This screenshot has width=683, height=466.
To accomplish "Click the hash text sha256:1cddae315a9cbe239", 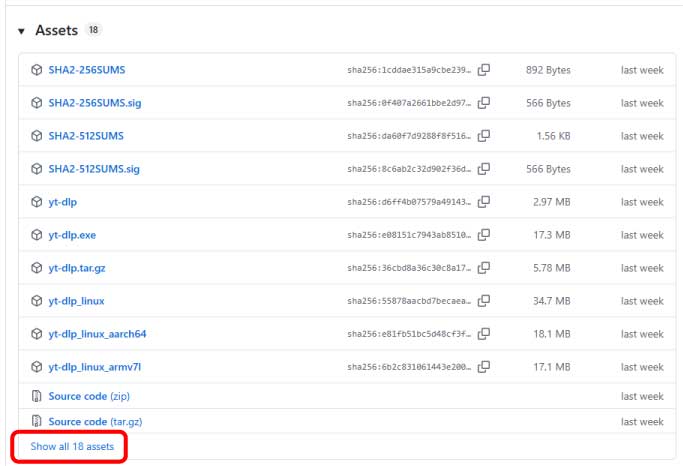I will [x=409, y=70].
